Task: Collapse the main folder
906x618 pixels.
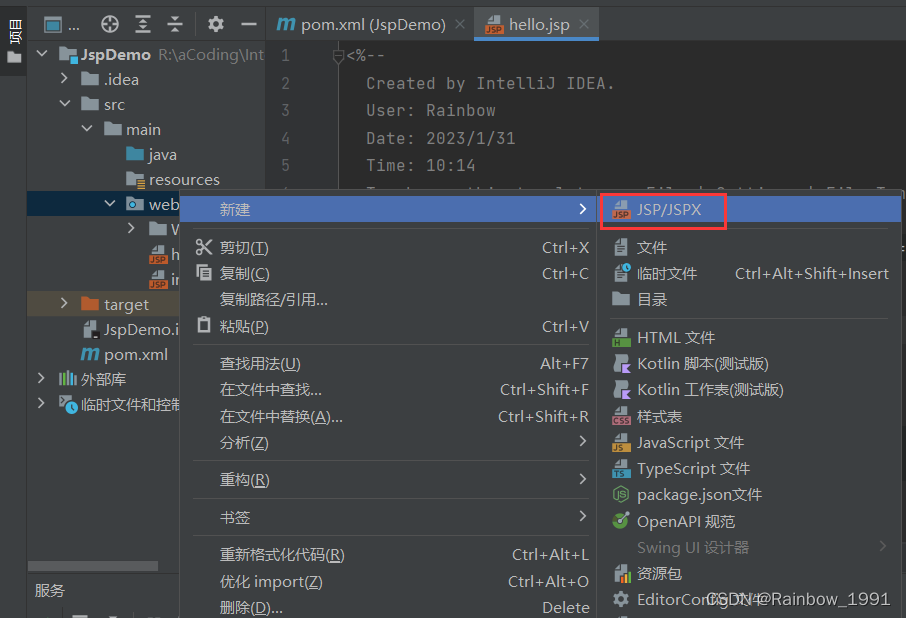Action: [x=87, y=128]
